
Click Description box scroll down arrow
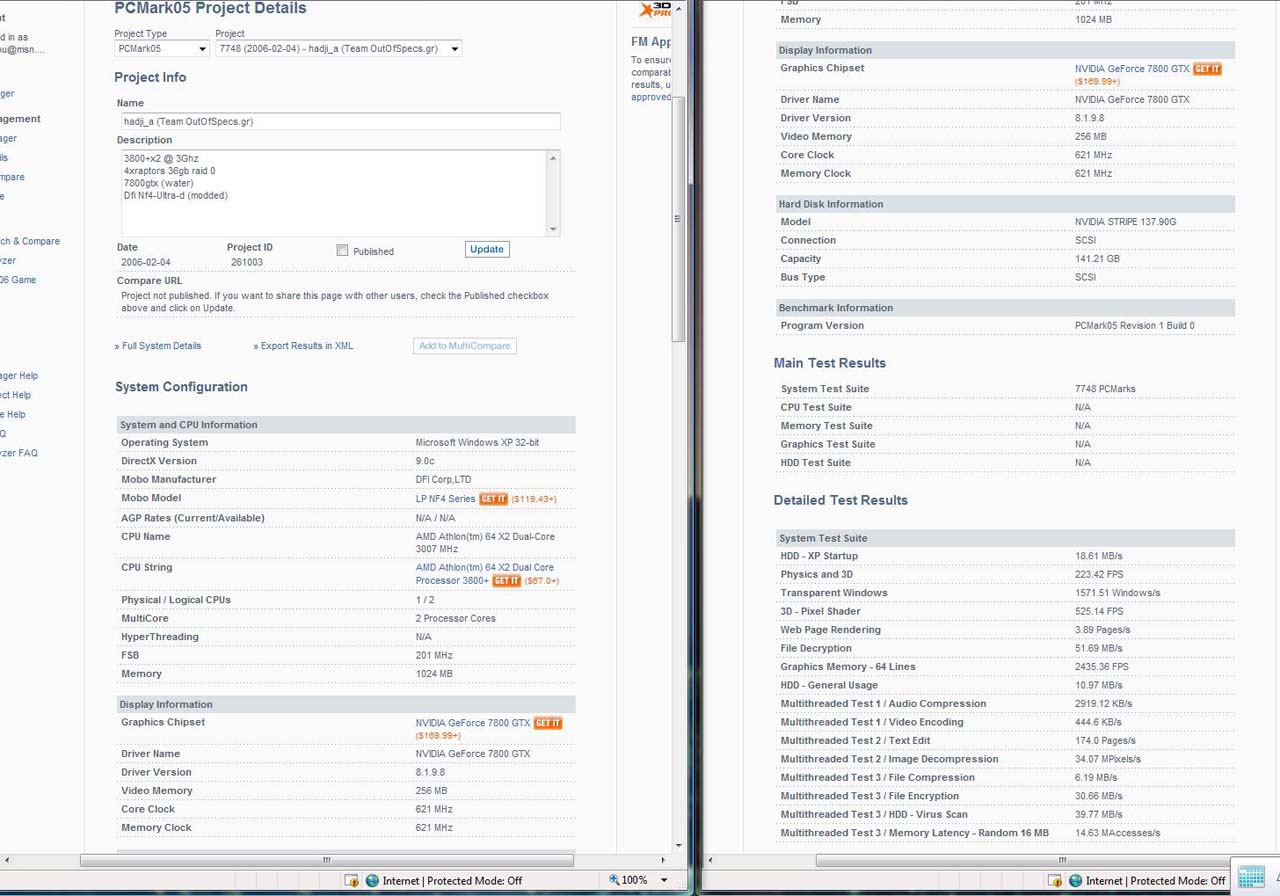pos(553,229)
